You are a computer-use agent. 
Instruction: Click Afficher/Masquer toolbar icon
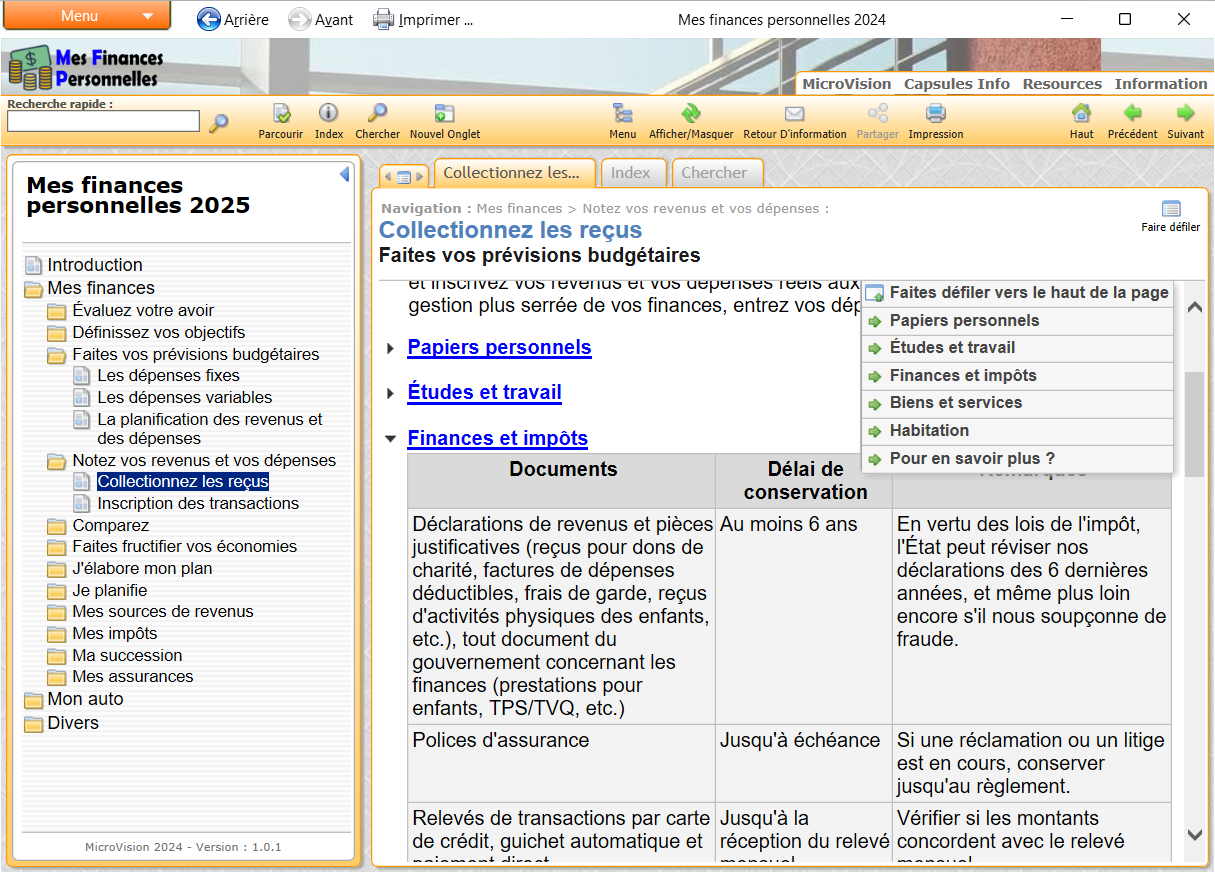tap(691, 114)
